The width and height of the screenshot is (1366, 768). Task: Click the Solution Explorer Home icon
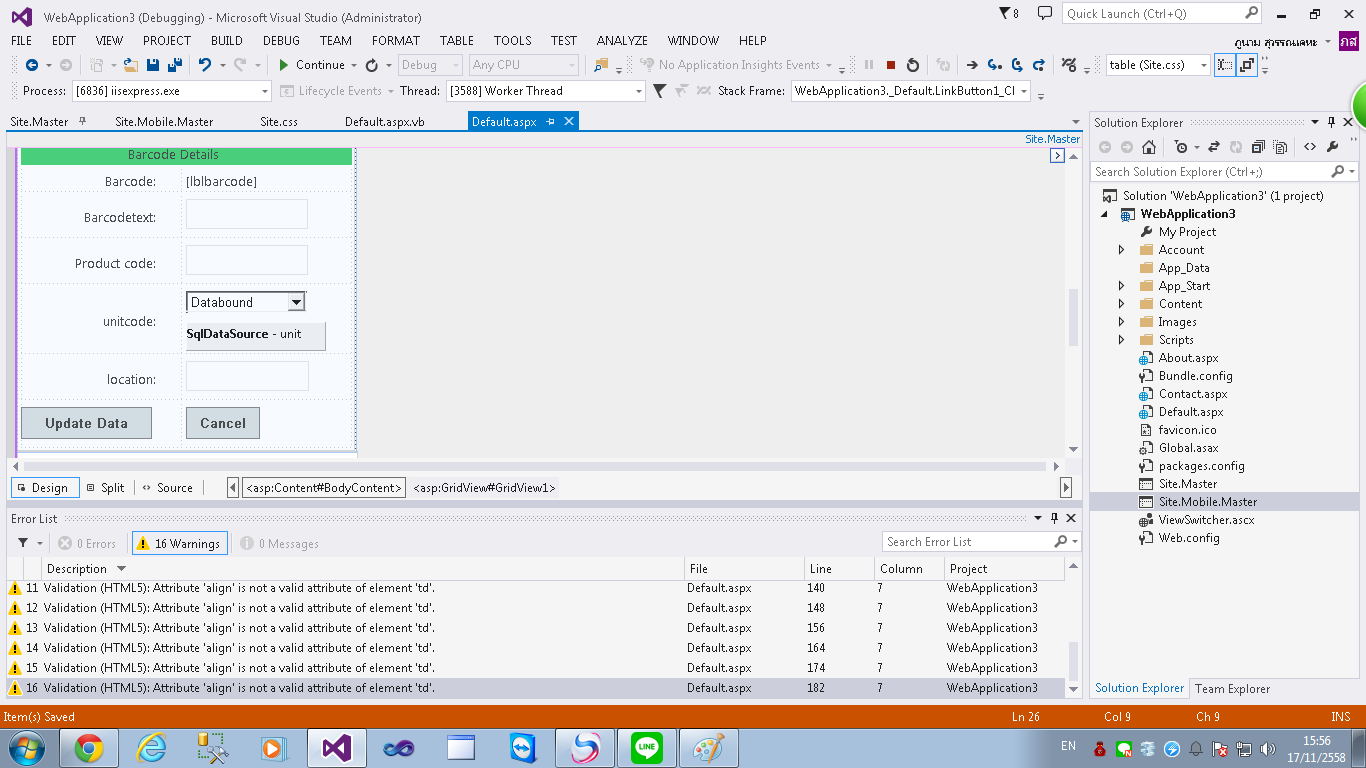[x=1149, y=147]
